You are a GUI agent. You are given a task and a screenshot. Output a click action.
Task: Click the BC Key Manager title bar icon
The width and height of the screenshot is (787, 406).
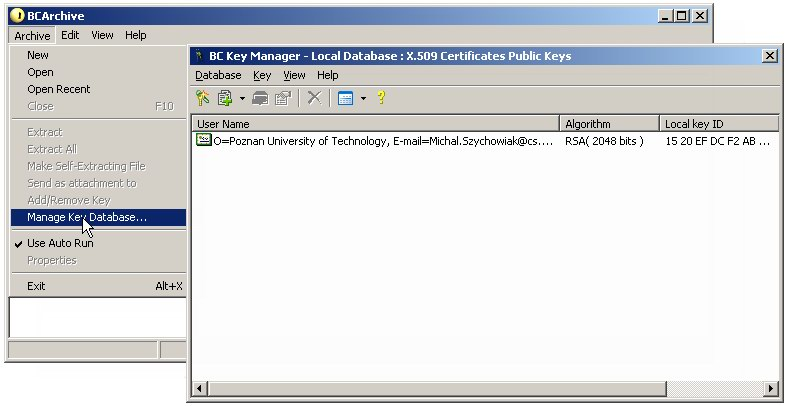pyautogui.click(x=200, y=56)
